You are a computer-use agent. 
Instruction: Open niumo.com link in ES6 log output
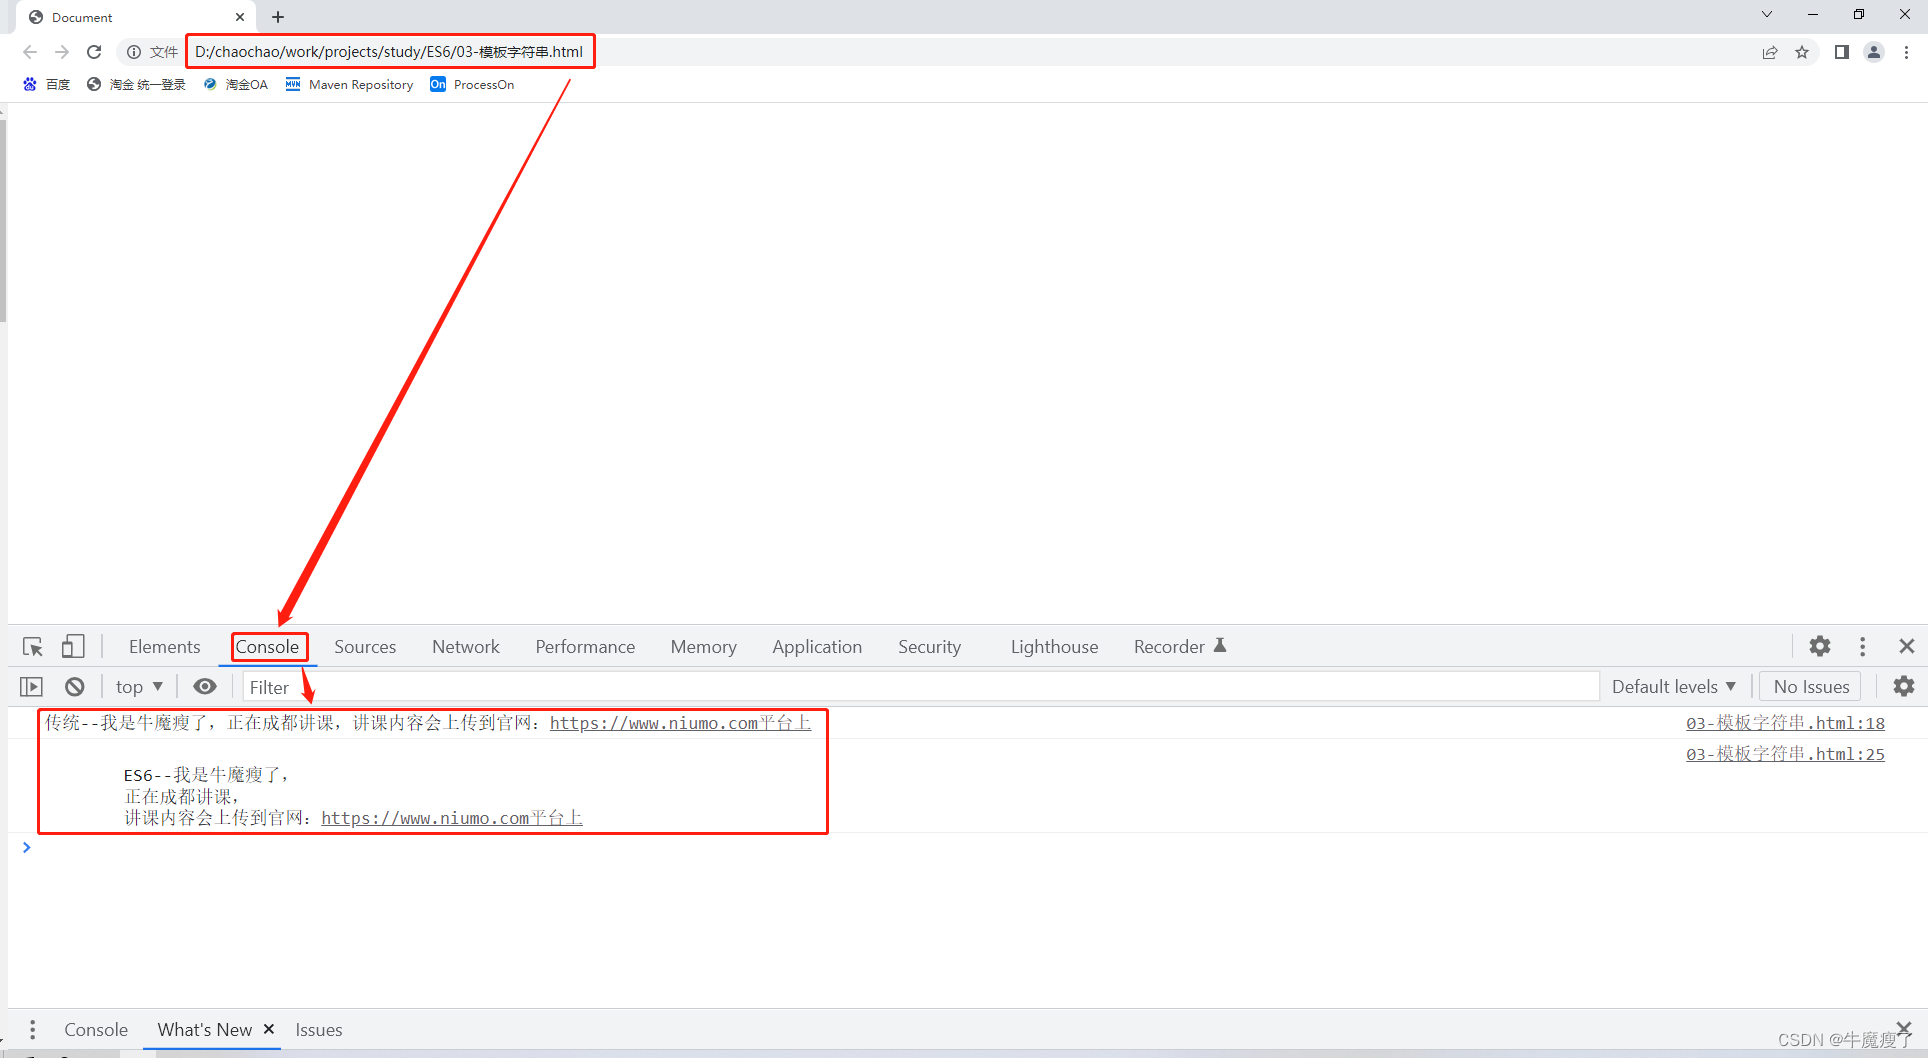click(x=451, y=818)
